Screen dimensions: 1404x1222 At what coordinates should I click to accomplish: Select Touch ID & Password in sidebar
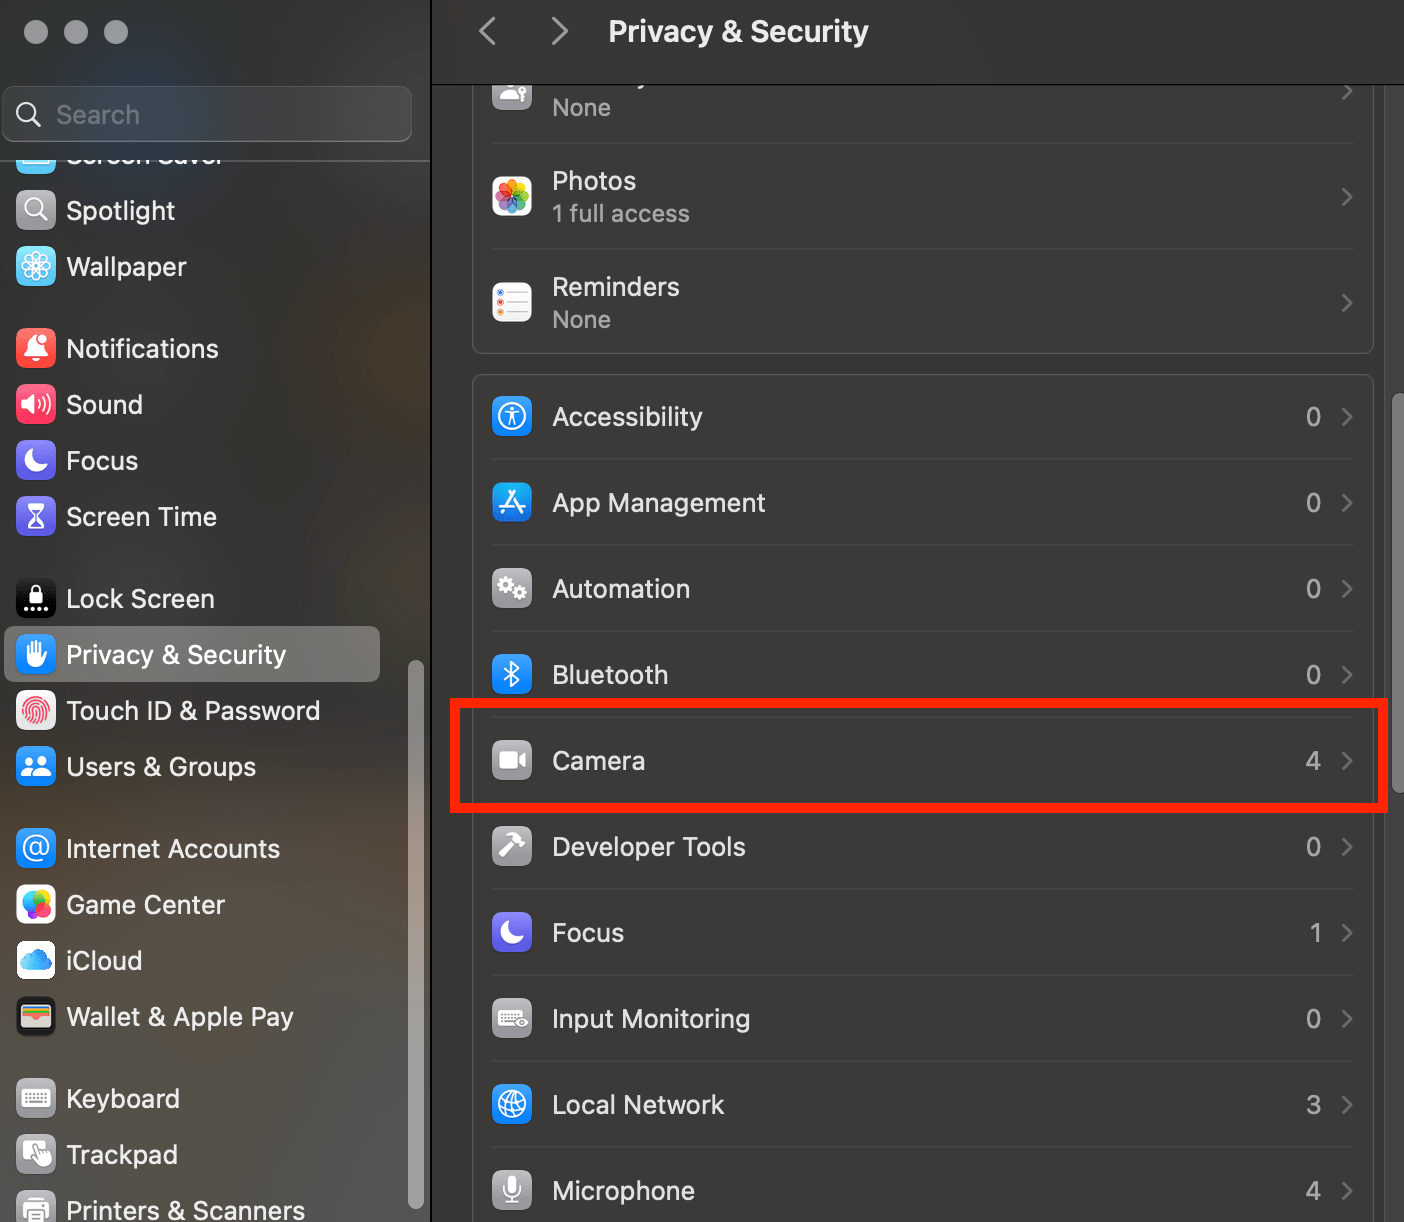[192, 711]
